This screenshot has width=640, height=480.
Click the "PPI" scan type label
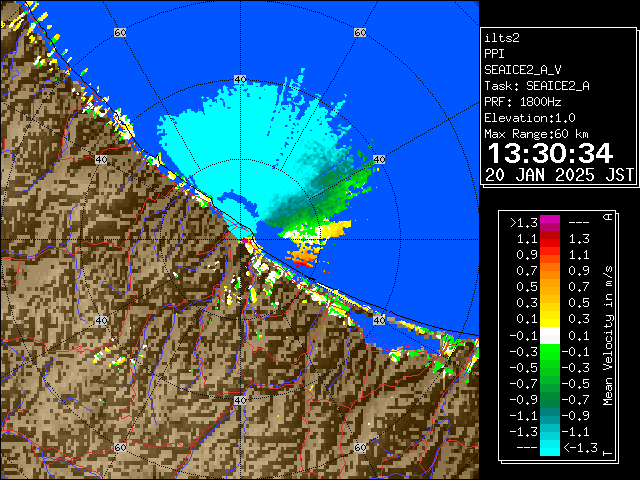[494, 54]
